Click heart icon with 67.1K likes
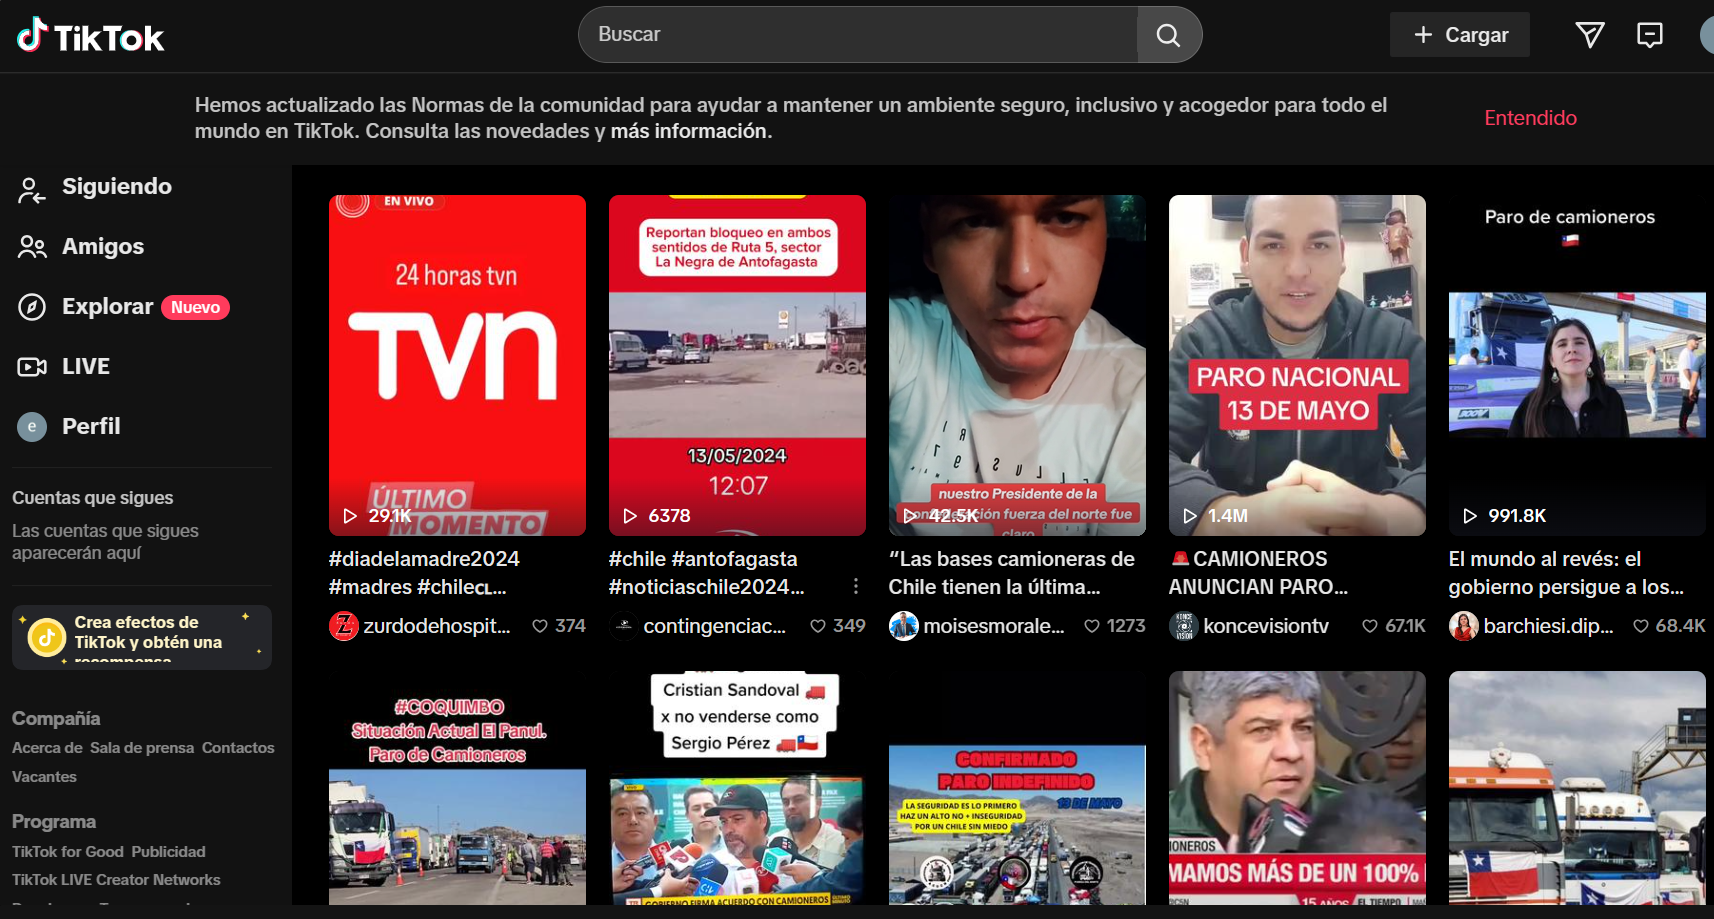The height and width of the screenshot is (919, 1714). (x=1370, y=626)
